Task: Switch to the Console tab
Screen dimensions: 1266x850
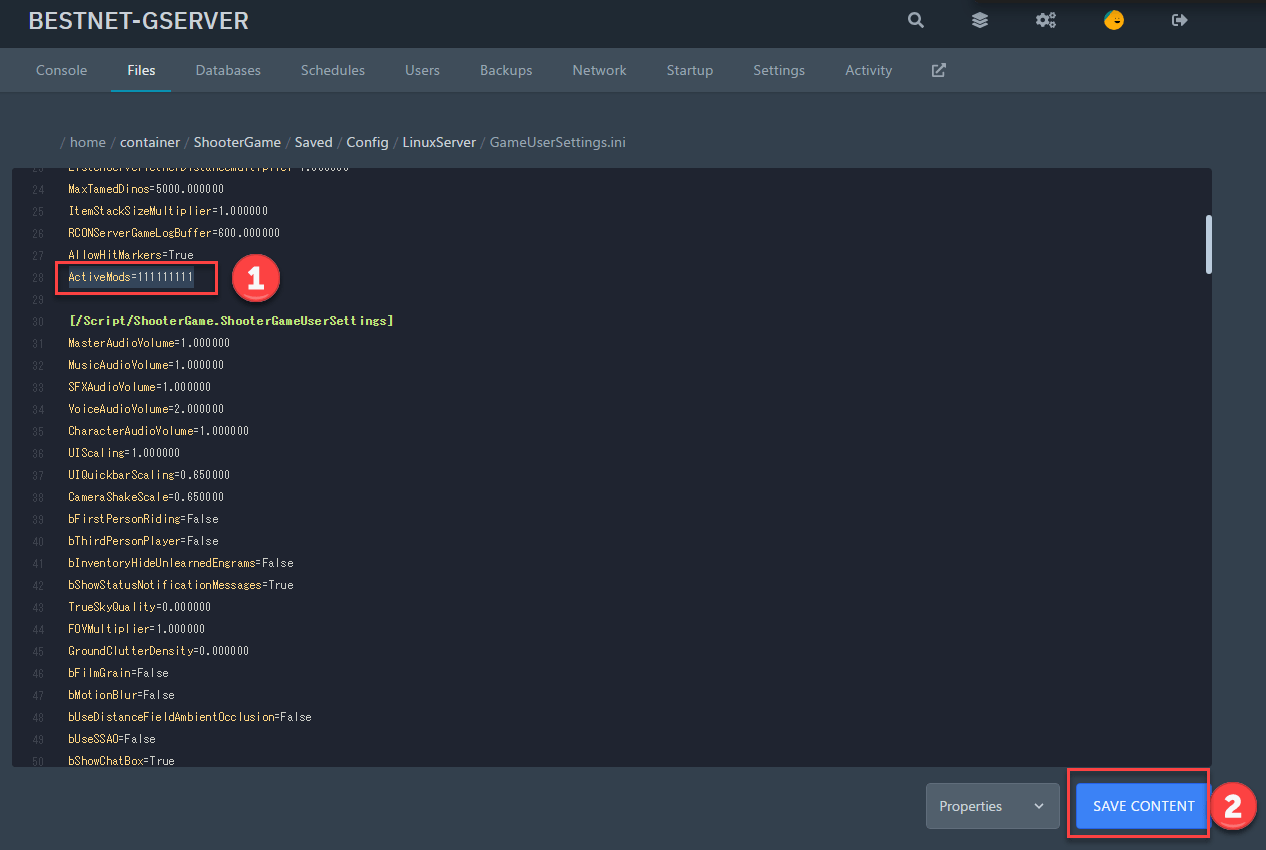Action: pos(61,70)
